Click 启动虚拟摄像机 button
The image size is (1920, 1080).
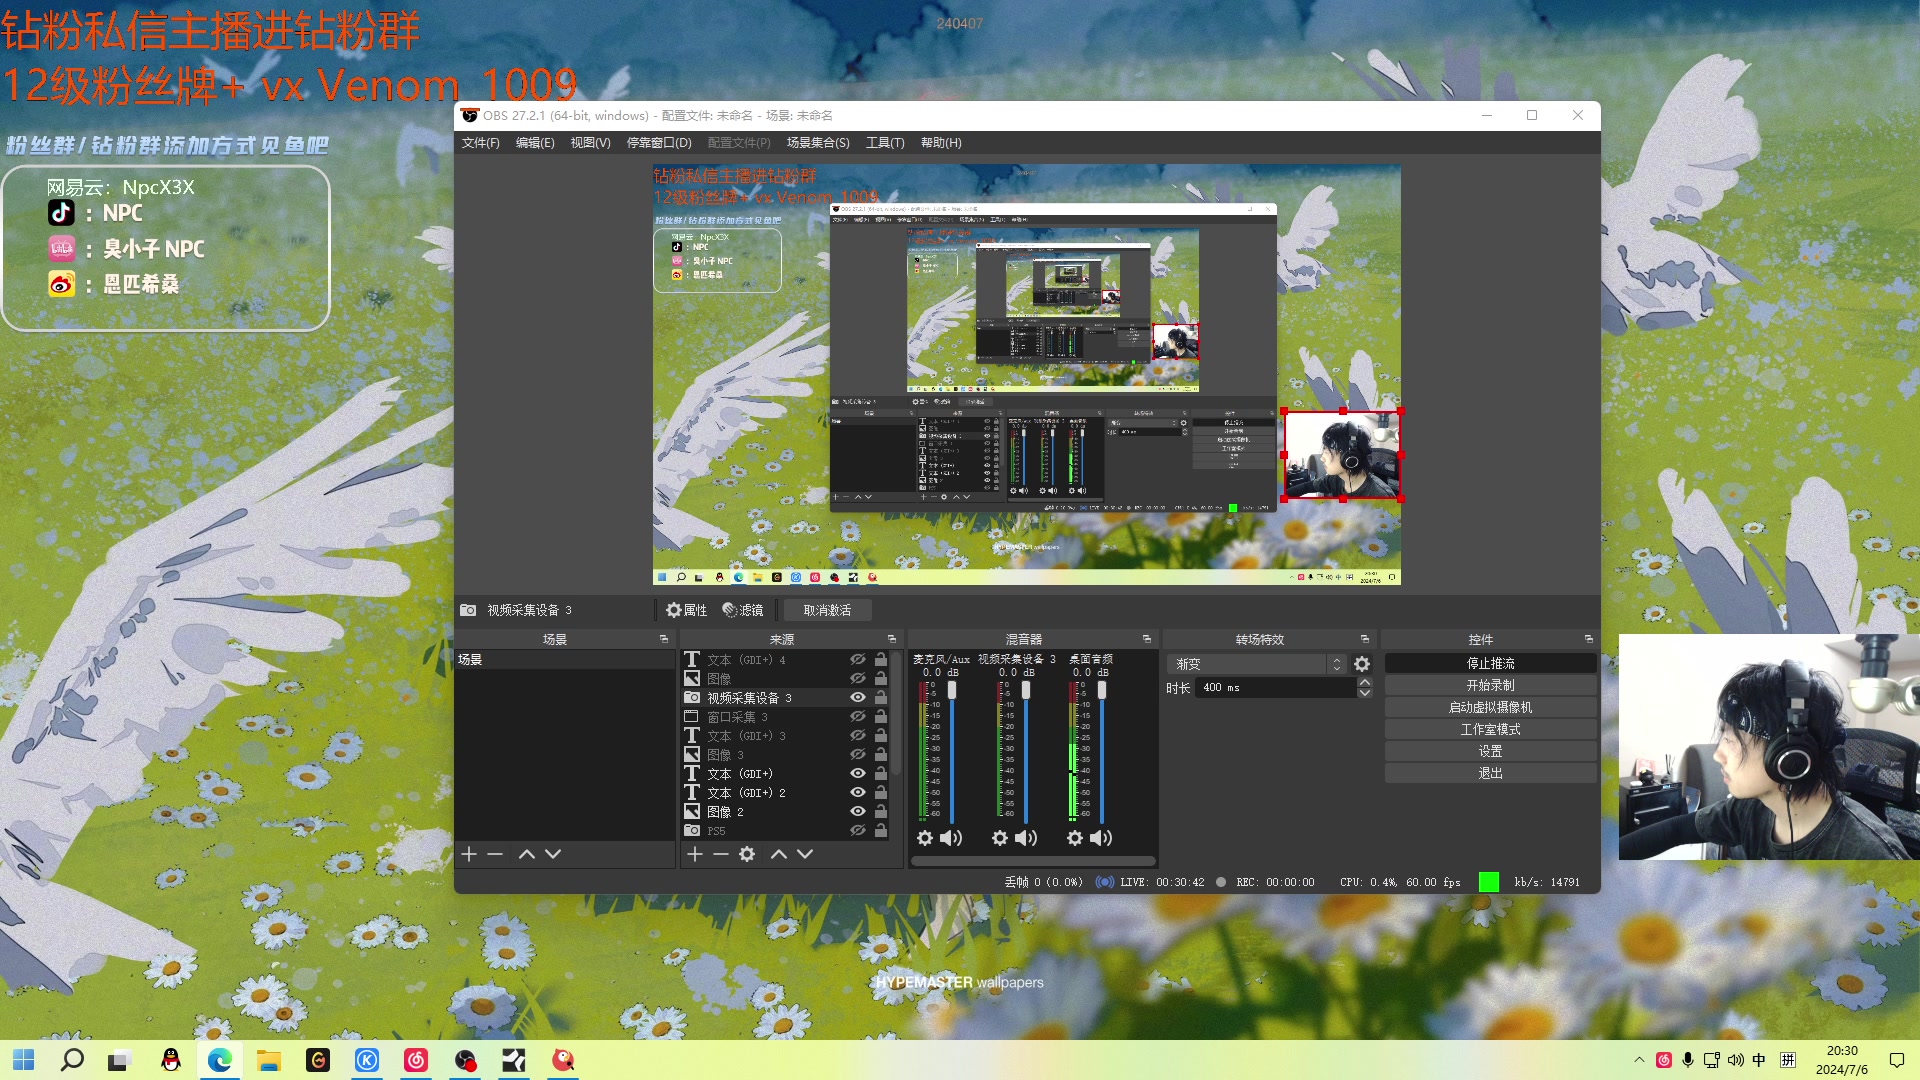coord(1490,708)
